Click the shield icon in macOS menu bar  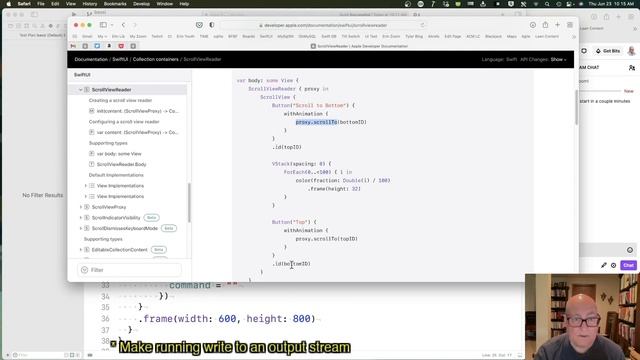pyautogui.click(x=511, y=4)
